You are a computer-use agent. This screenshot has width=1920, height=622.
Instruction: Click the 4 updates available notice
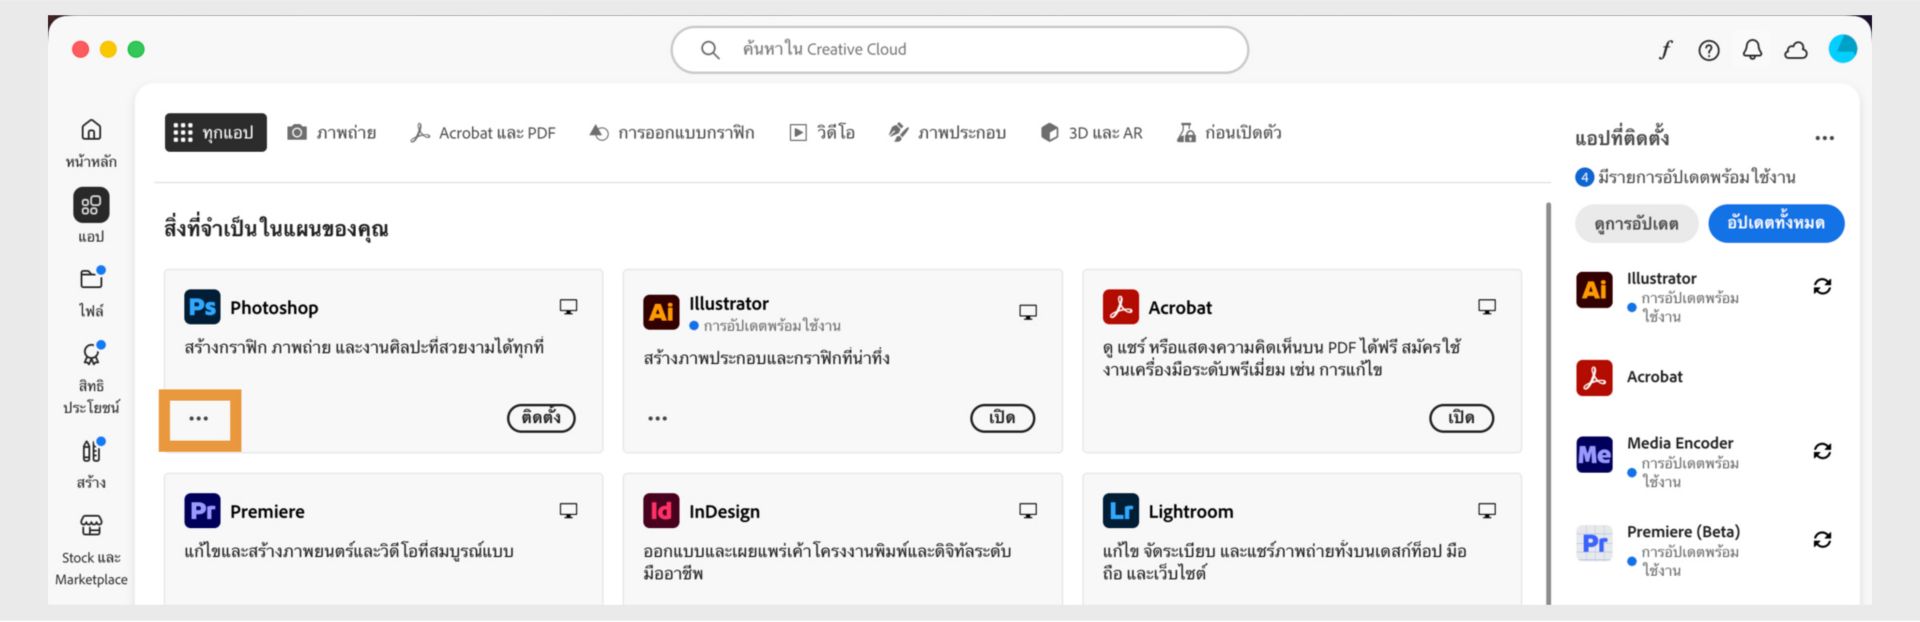(x=1685, y=177)
